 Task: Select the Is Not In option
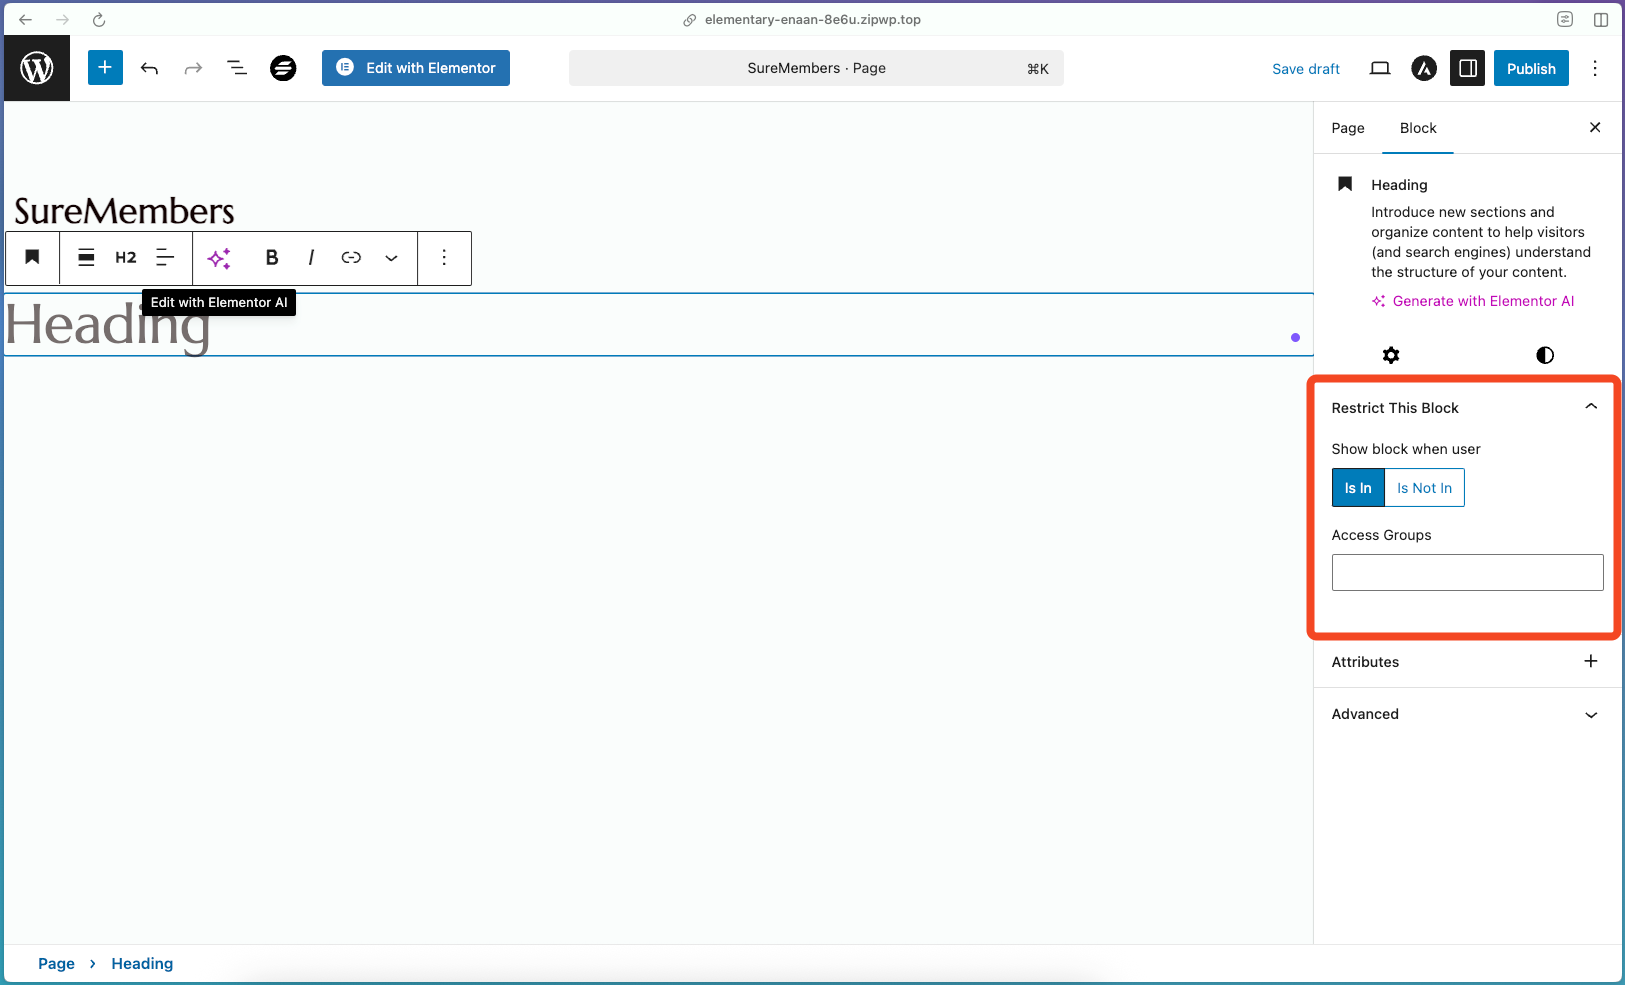pyautogui.click(x=1424, y=488)
